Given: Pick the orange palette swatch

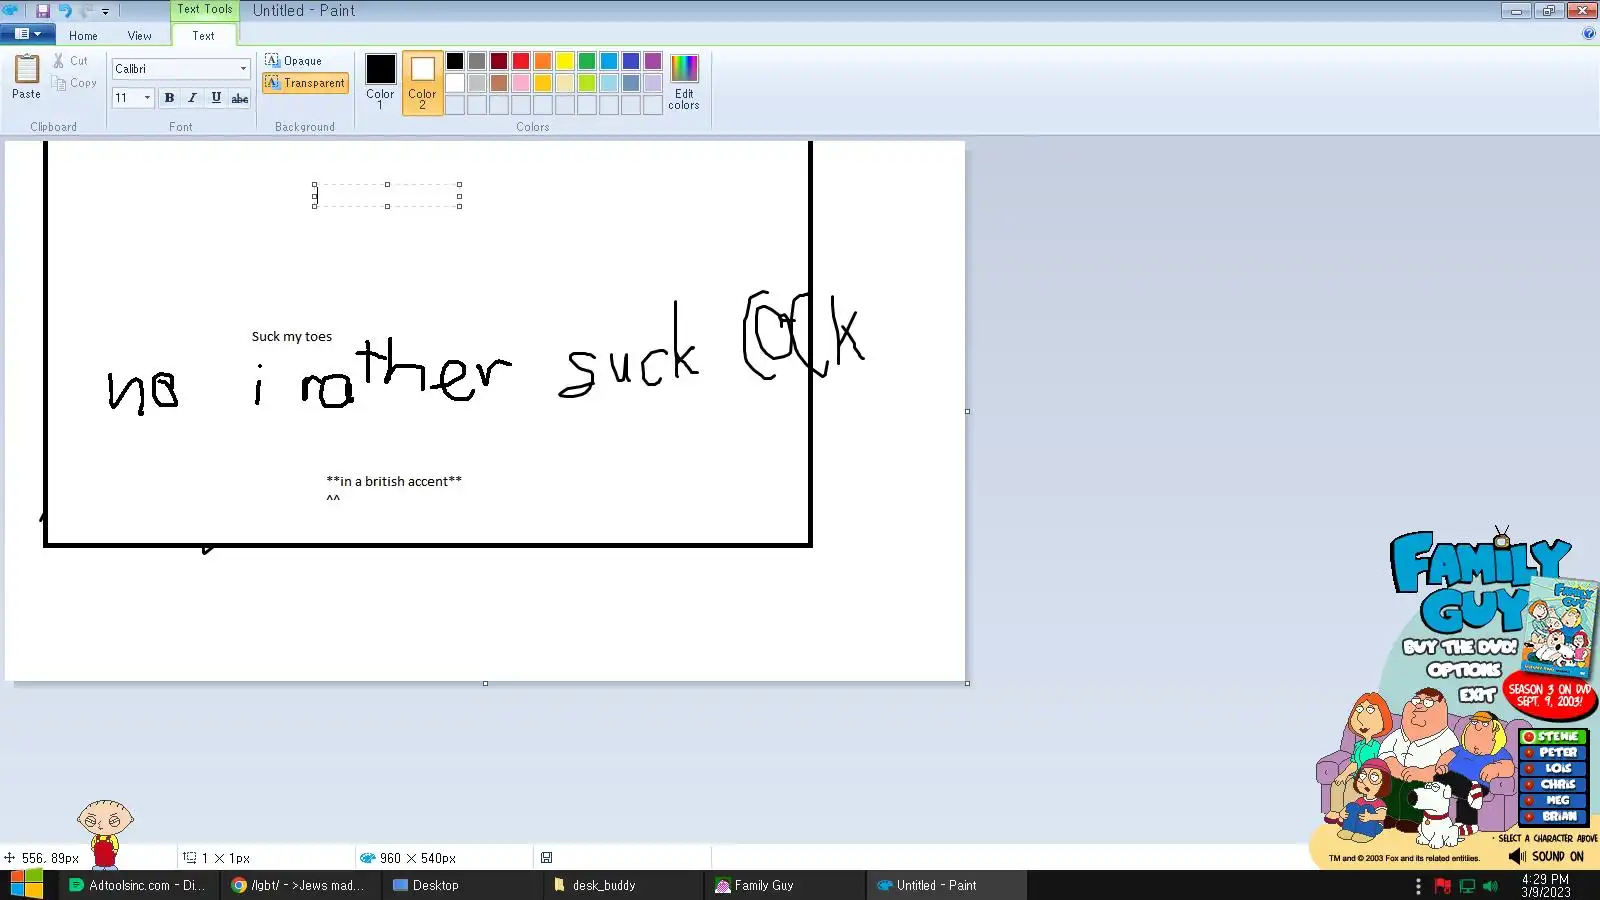Looking at the screenshot, I should [x=543, y=61].
